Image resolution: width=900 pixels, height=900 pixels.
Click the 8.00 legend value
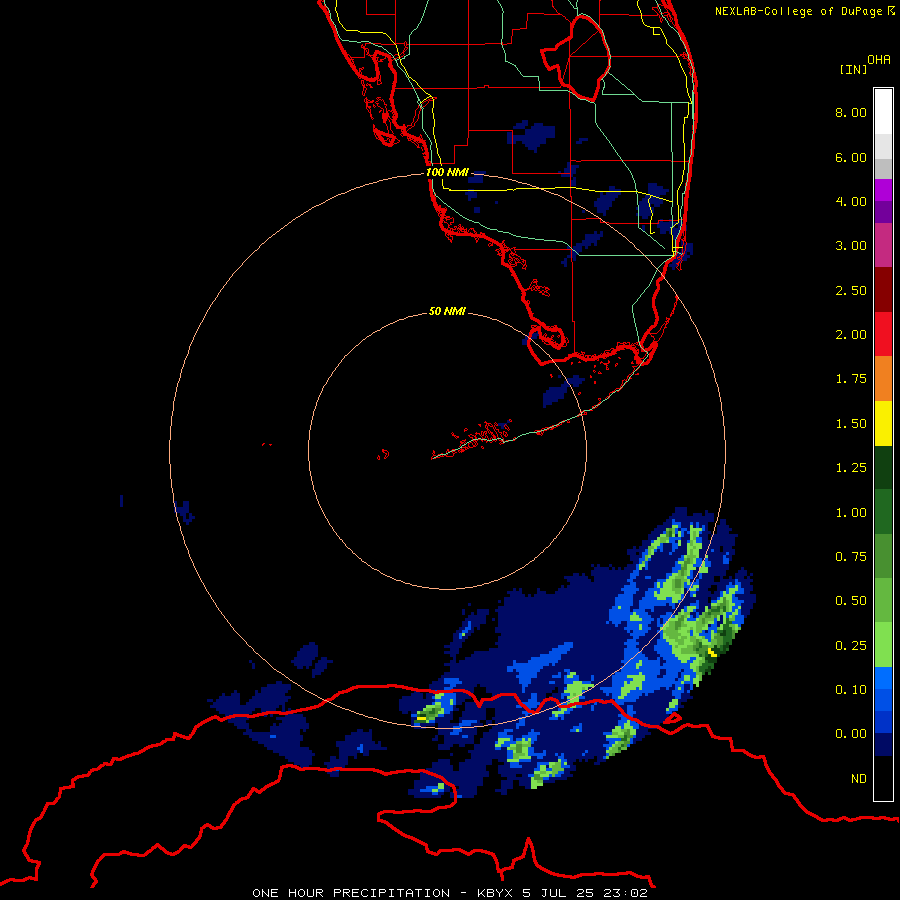tap(851, 112)
